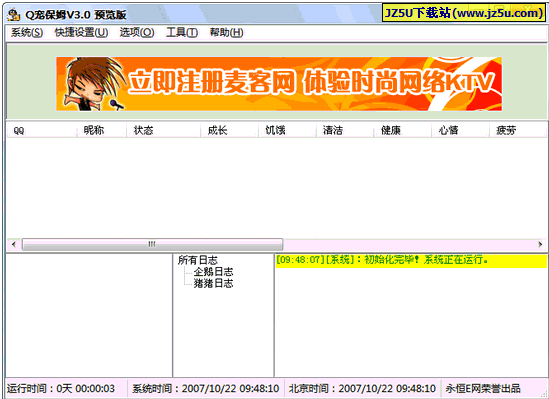Open the 工具(T) menu
The height and width of the screenshot is (399, 549).
tap(182, 33)
